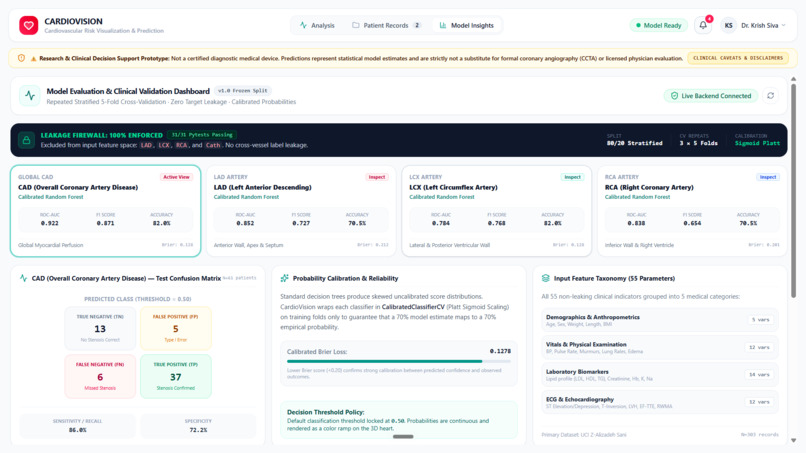Open the Demographics & Anthropometrics category row

660,320
